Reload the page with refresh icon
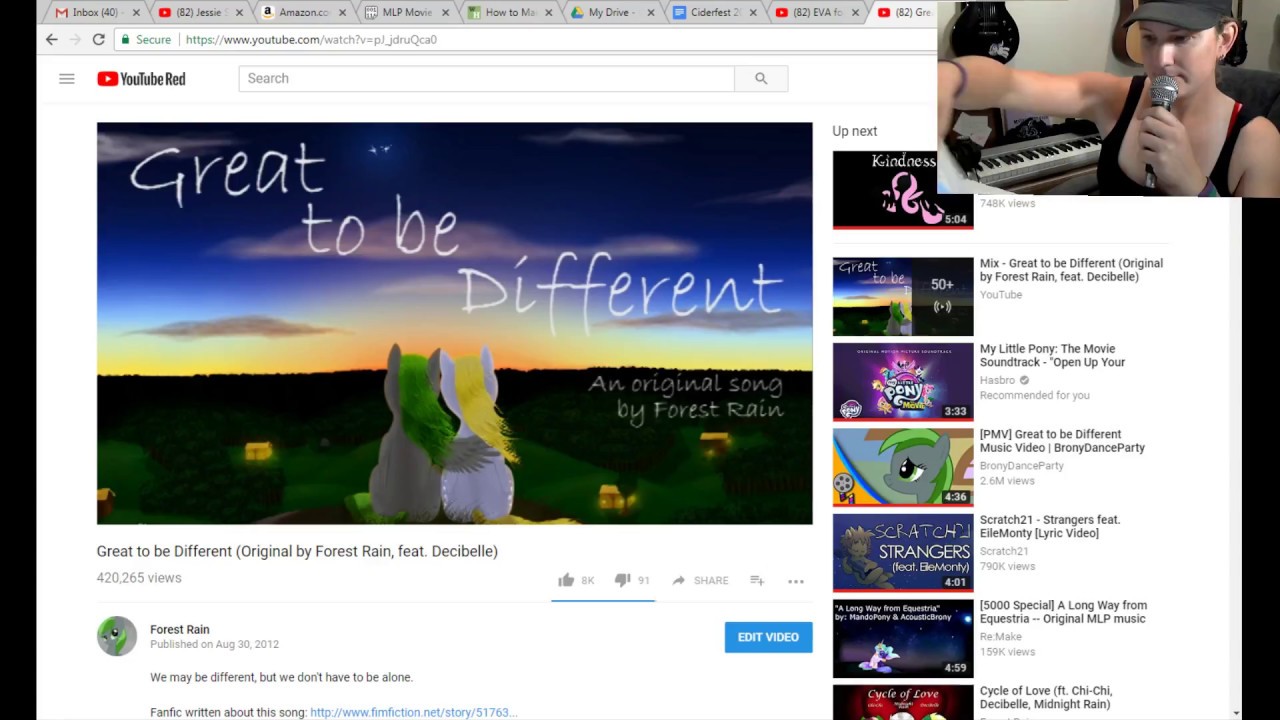Screen dimensions: 1280x720 tap(98, 39)
